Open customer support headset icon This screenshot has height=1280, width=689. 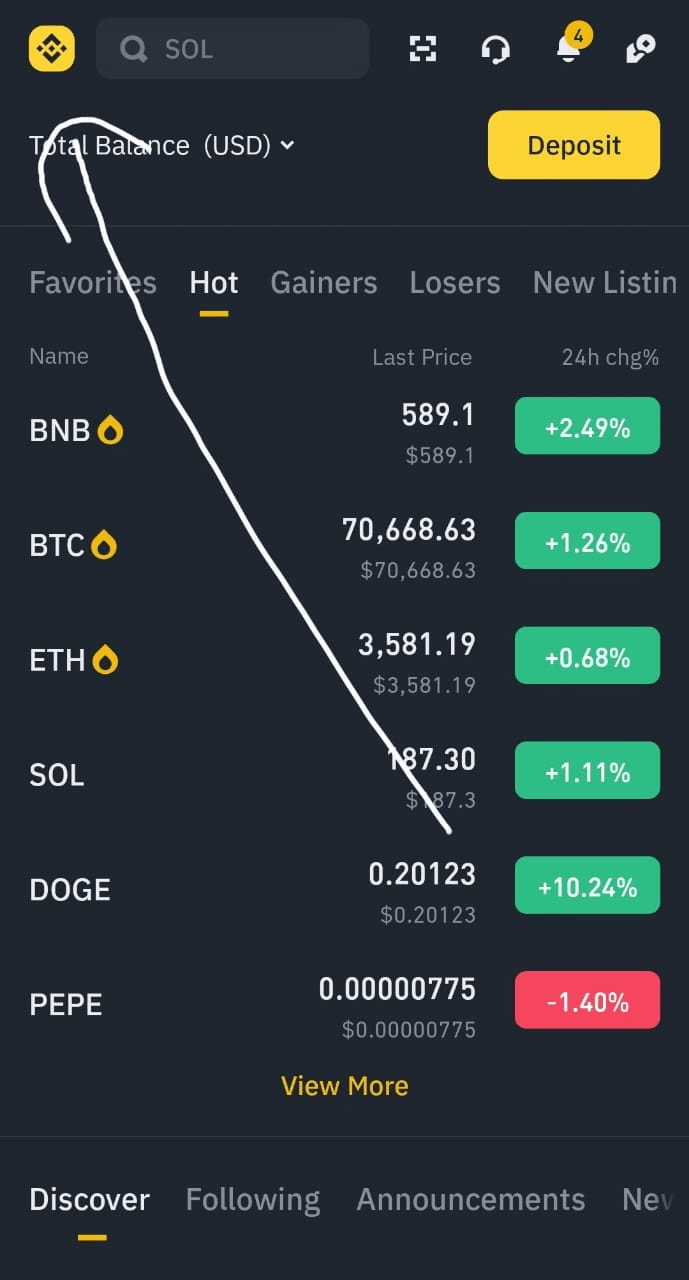click(x=495, y=48)
